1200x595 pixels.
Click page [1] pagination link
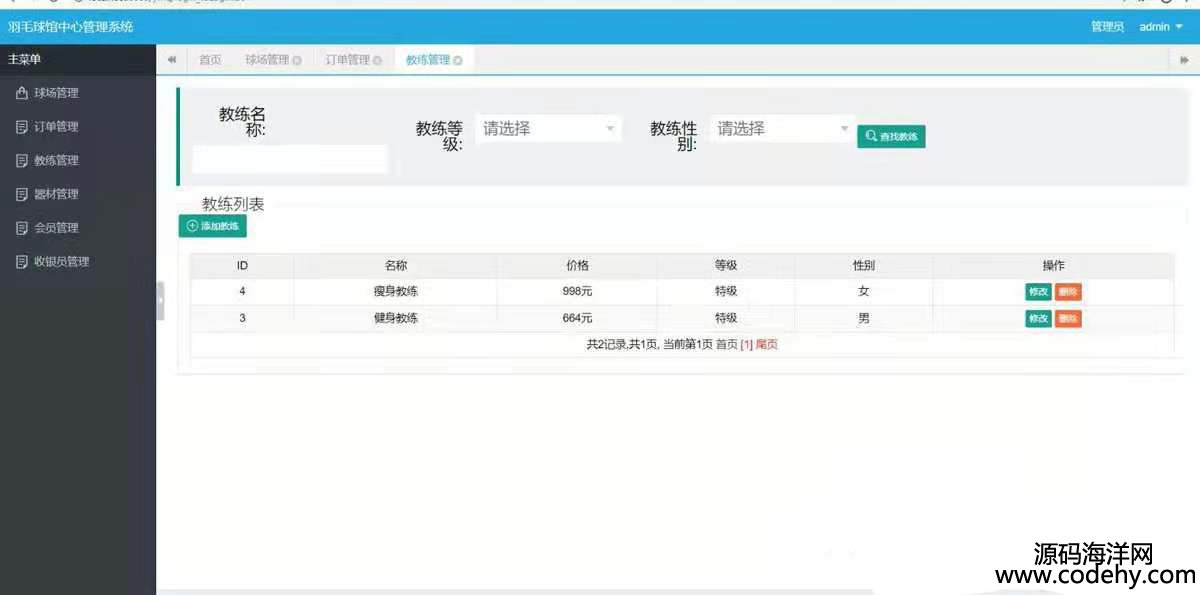pyautogui.click(x=746, y=345)
